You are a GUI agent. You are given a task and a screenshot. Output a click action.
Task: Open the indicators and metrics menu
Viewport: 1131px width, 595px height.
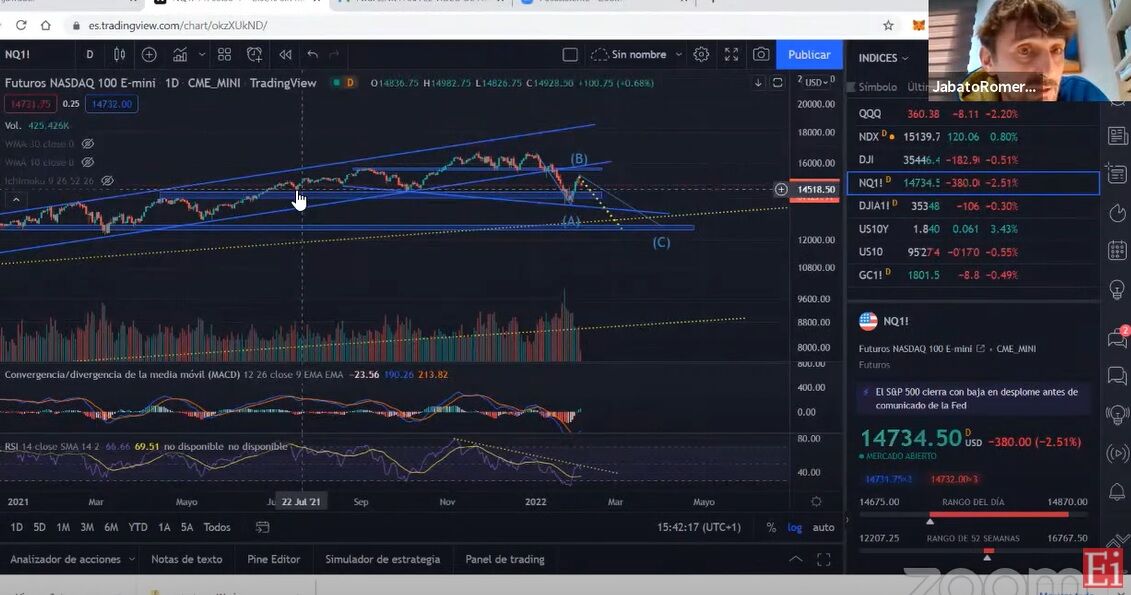point(180,55)
